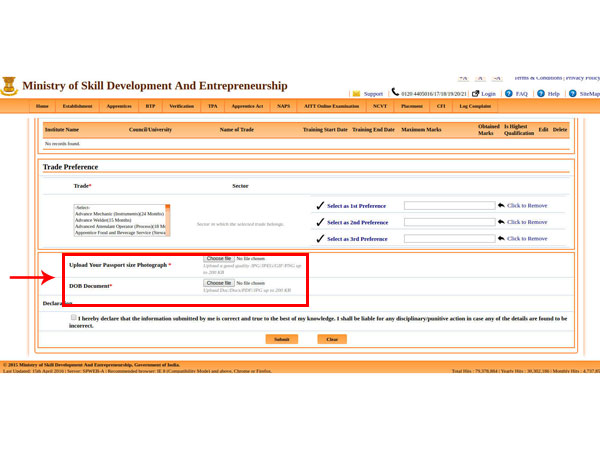600x450 pixels.
Task: Click the 2nd Preference text field
Action: coord(450,222)
